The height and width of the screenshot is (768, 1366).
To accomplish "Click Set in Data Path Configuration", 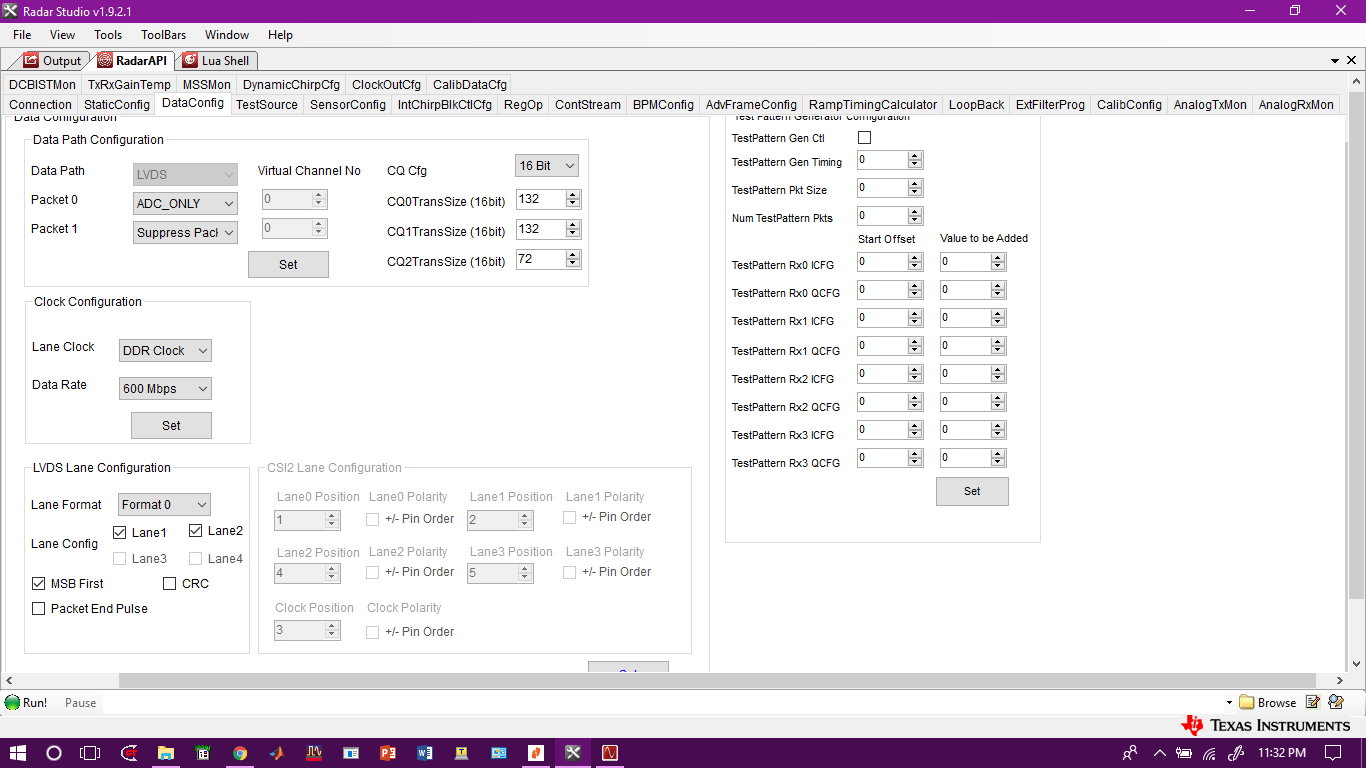I will click(288, 265).
